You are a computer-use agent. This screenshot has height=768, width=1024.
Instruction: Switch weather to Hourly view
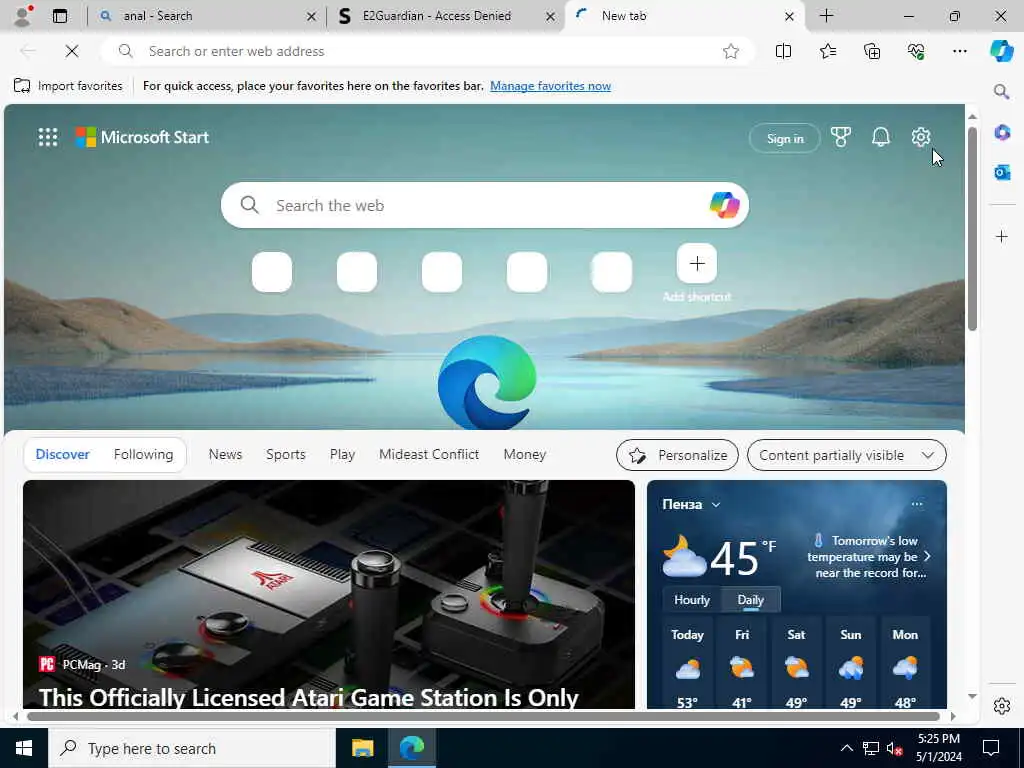[x=692, y=600]
